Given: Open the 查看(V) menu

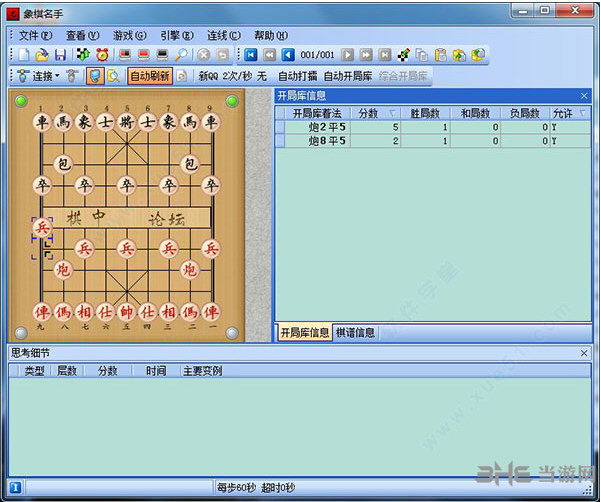Looking at the screenshot, I should tap(82, 35).
